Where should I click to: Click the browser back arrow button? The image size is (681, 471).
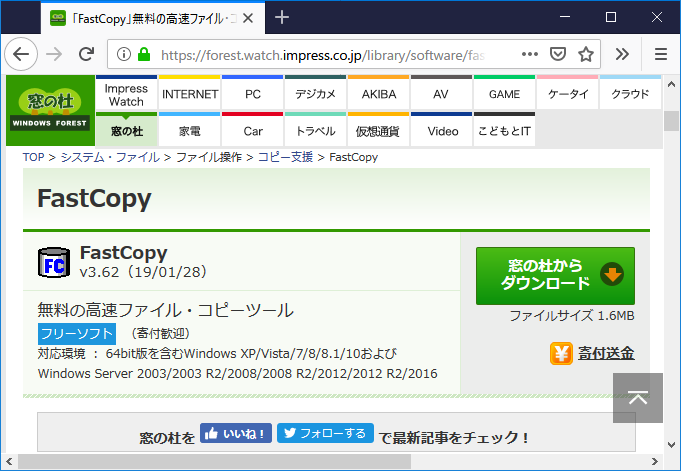coord(22,54)
